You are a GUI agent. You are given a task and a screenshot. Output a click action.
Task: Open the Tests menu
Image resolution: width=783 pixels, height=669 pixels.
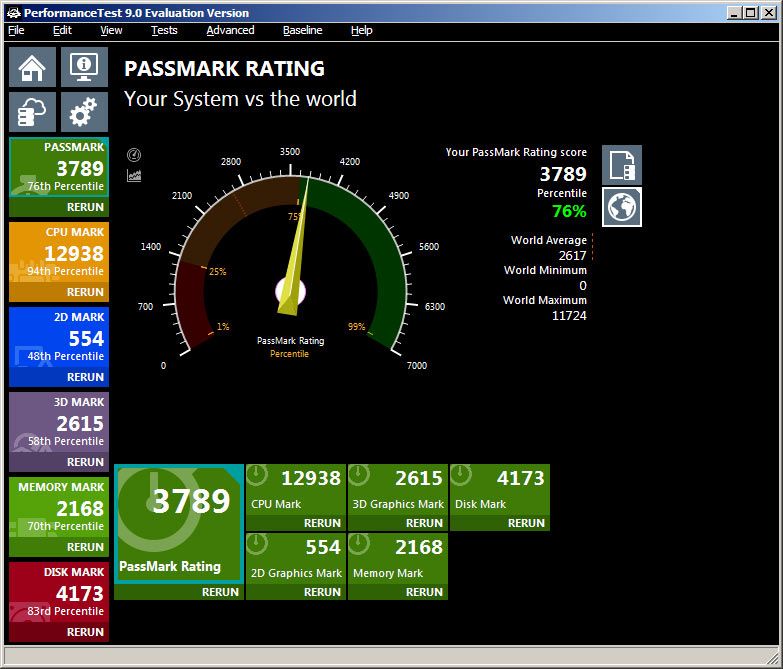pos(164,30)
